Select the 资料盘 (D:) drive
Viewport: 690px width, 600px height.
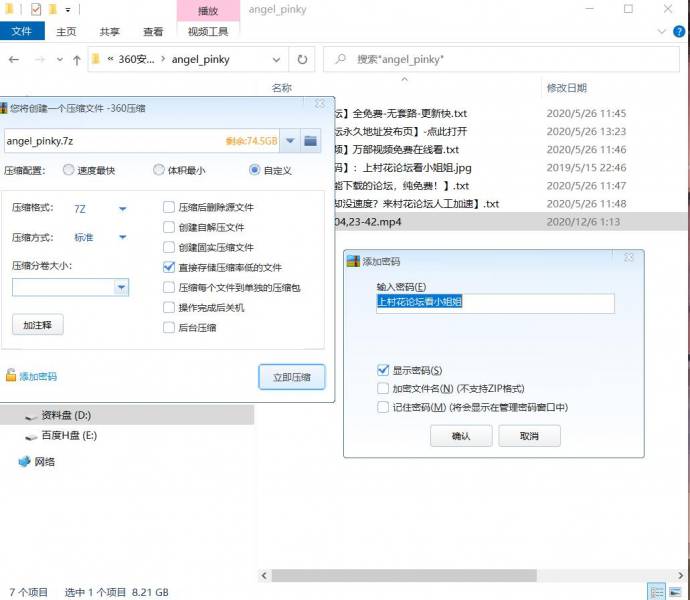point(66,415)
